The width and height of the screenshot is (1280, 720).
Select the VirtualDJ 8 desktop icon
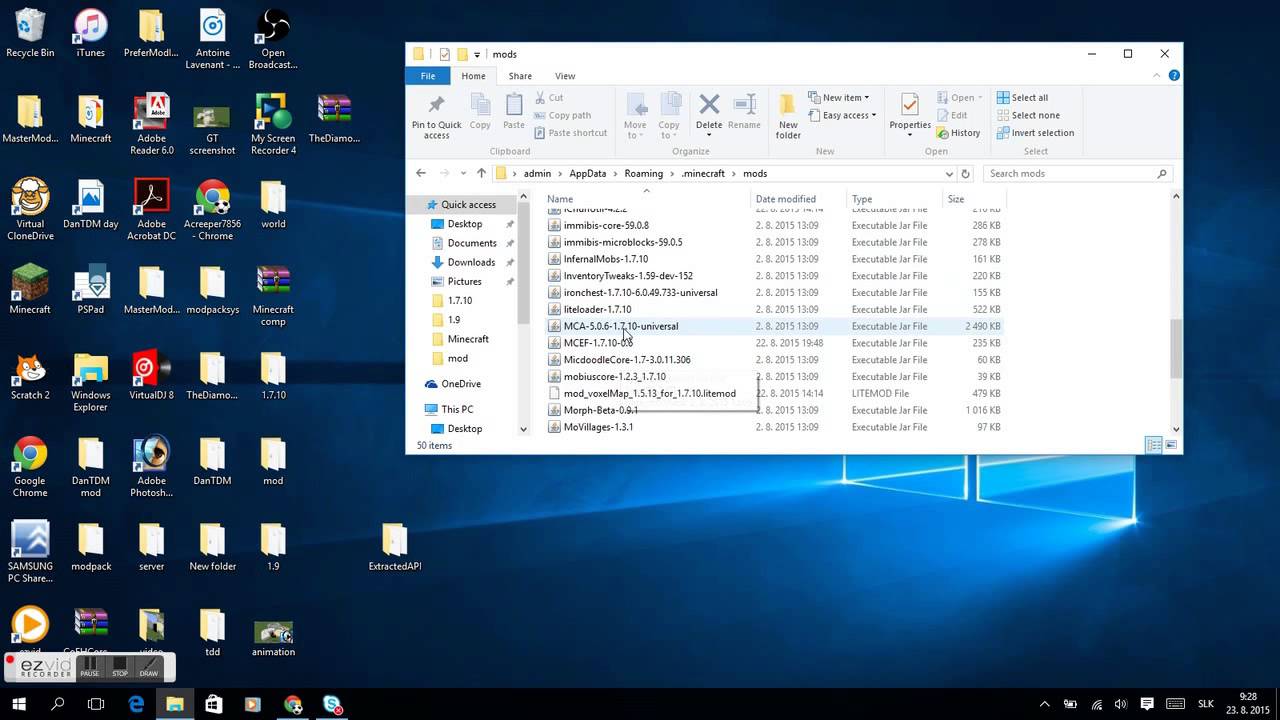pyautogui.click(x=152, y=376)
